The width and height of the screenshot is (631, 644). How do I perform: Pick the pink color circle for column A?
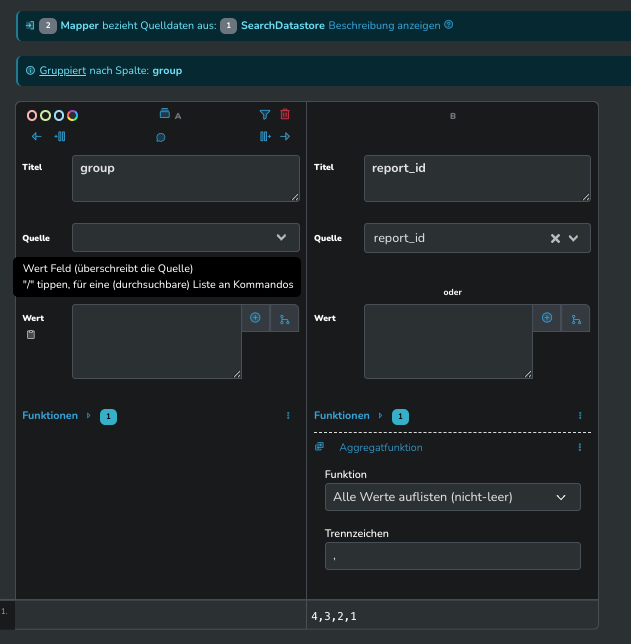point(32,116)
